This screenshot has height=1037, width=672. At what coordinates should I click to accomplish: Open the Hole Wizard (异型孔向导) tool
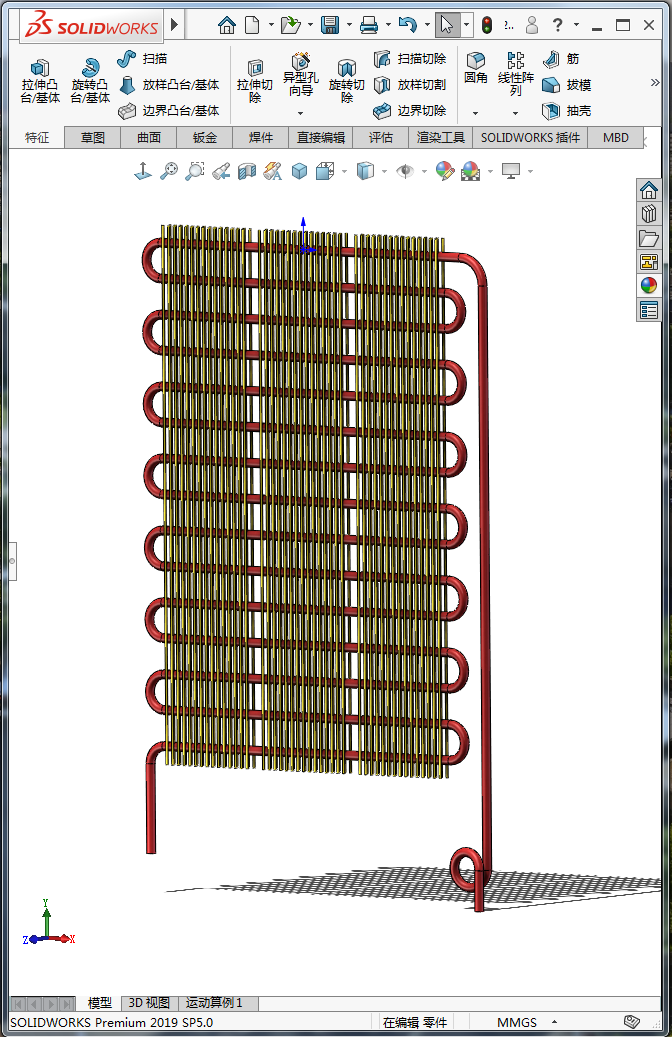[300, 74]
